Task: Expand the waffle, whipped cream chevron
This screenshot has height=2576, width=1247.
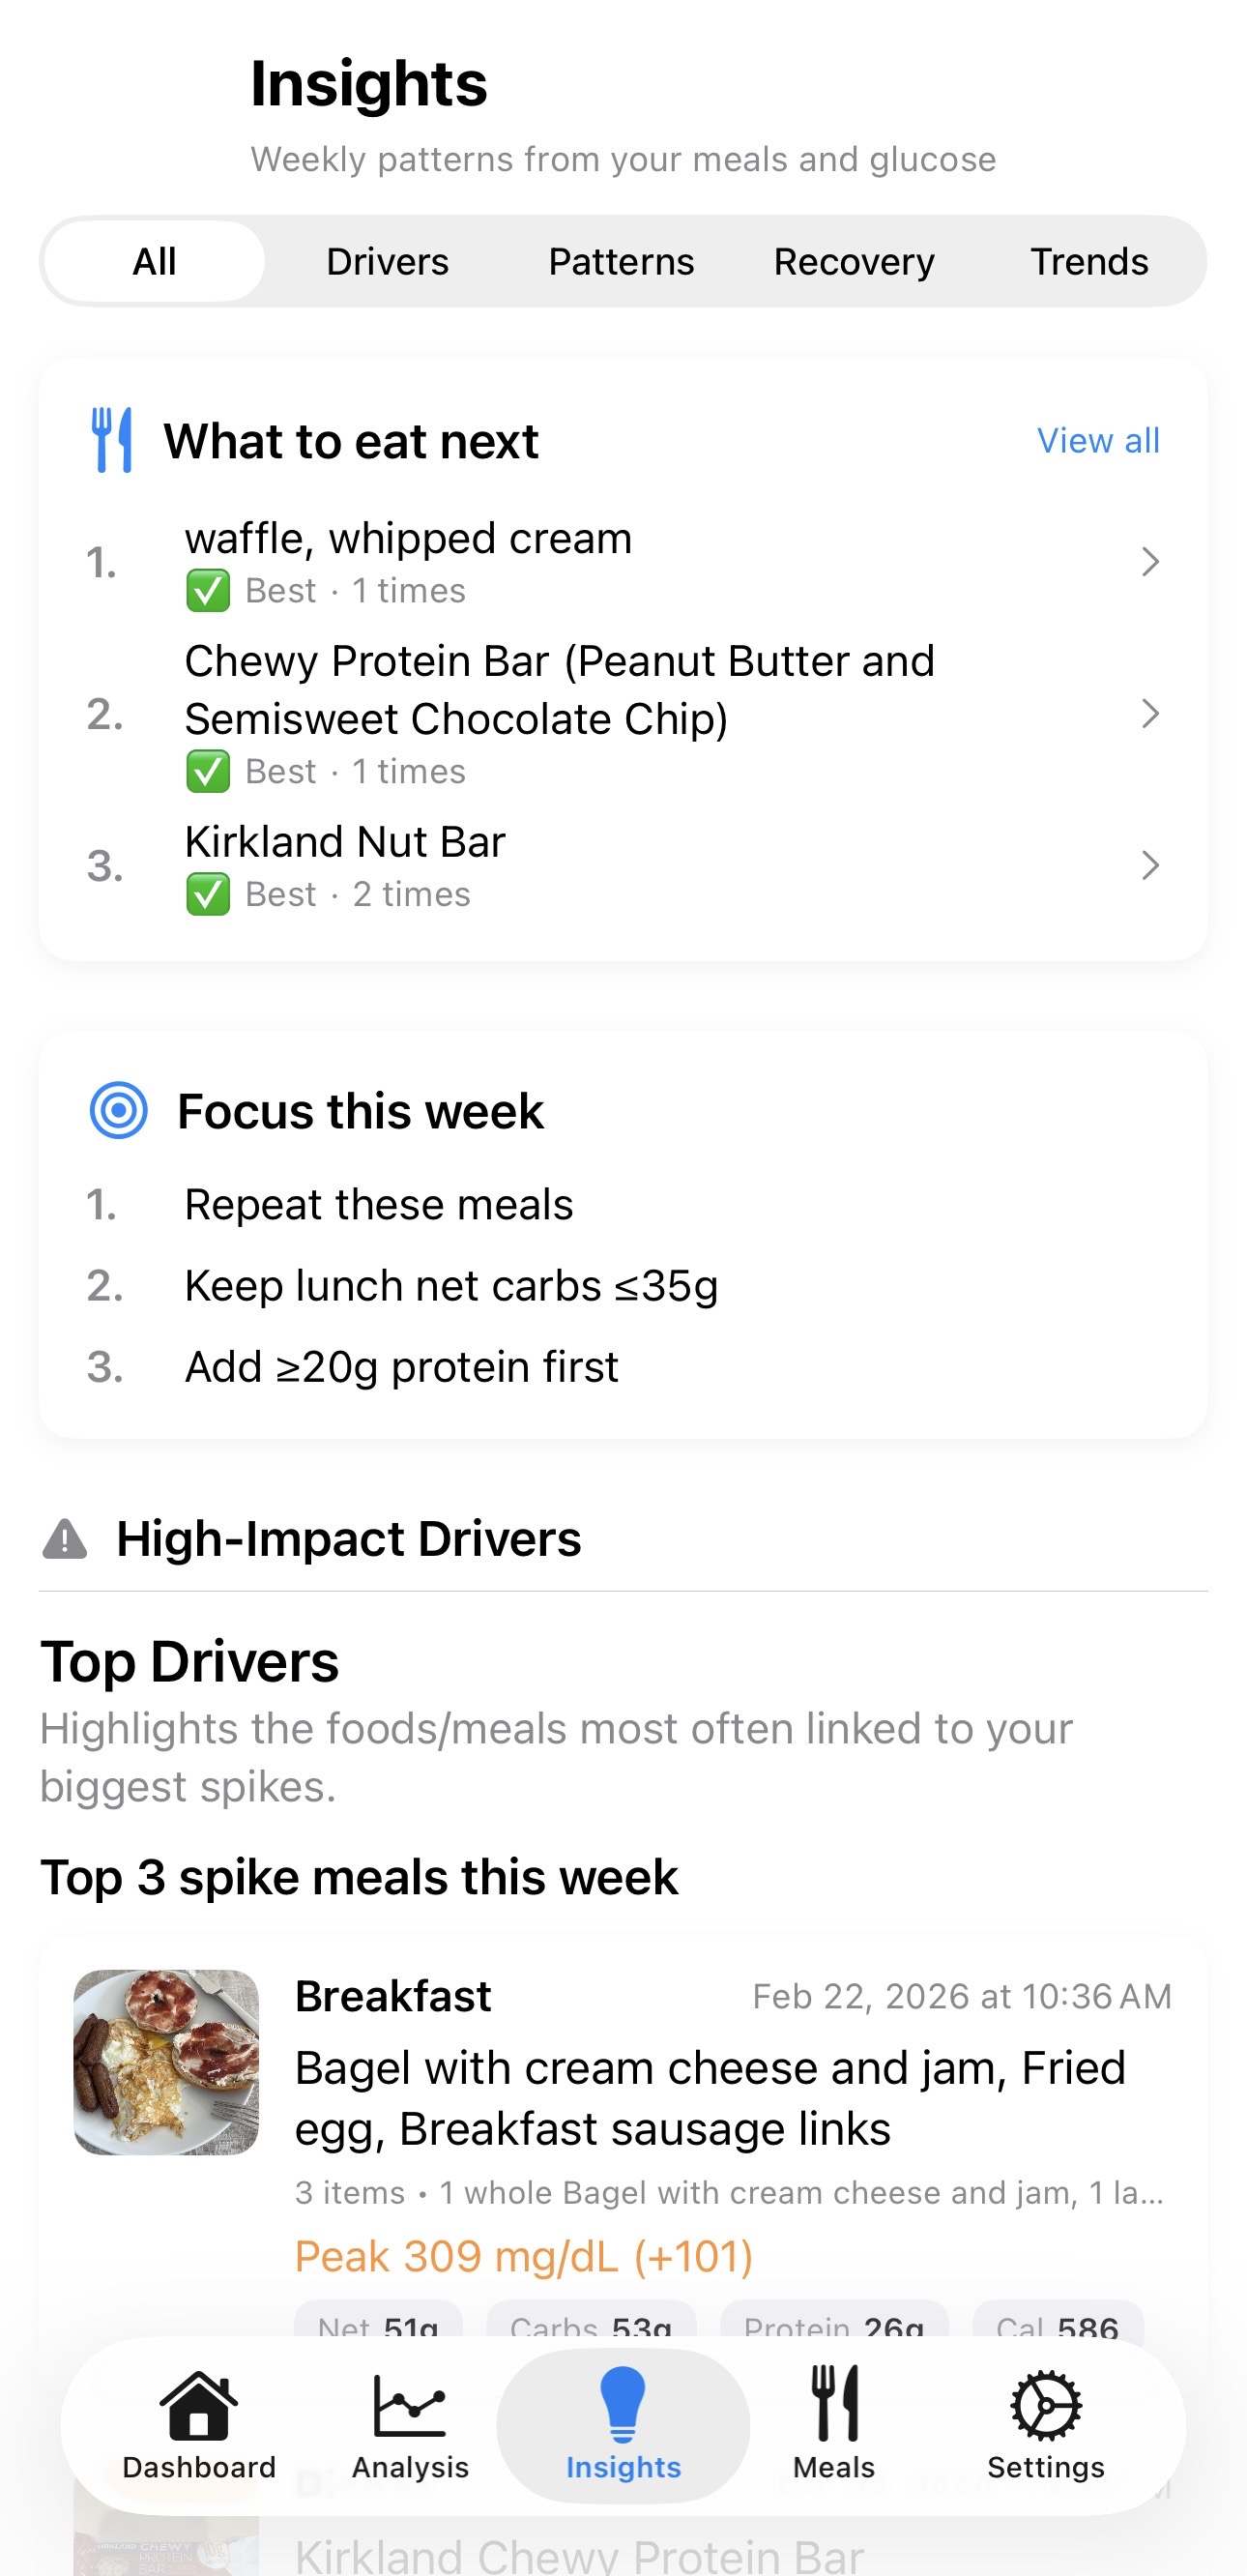Action: point(1150,562)
